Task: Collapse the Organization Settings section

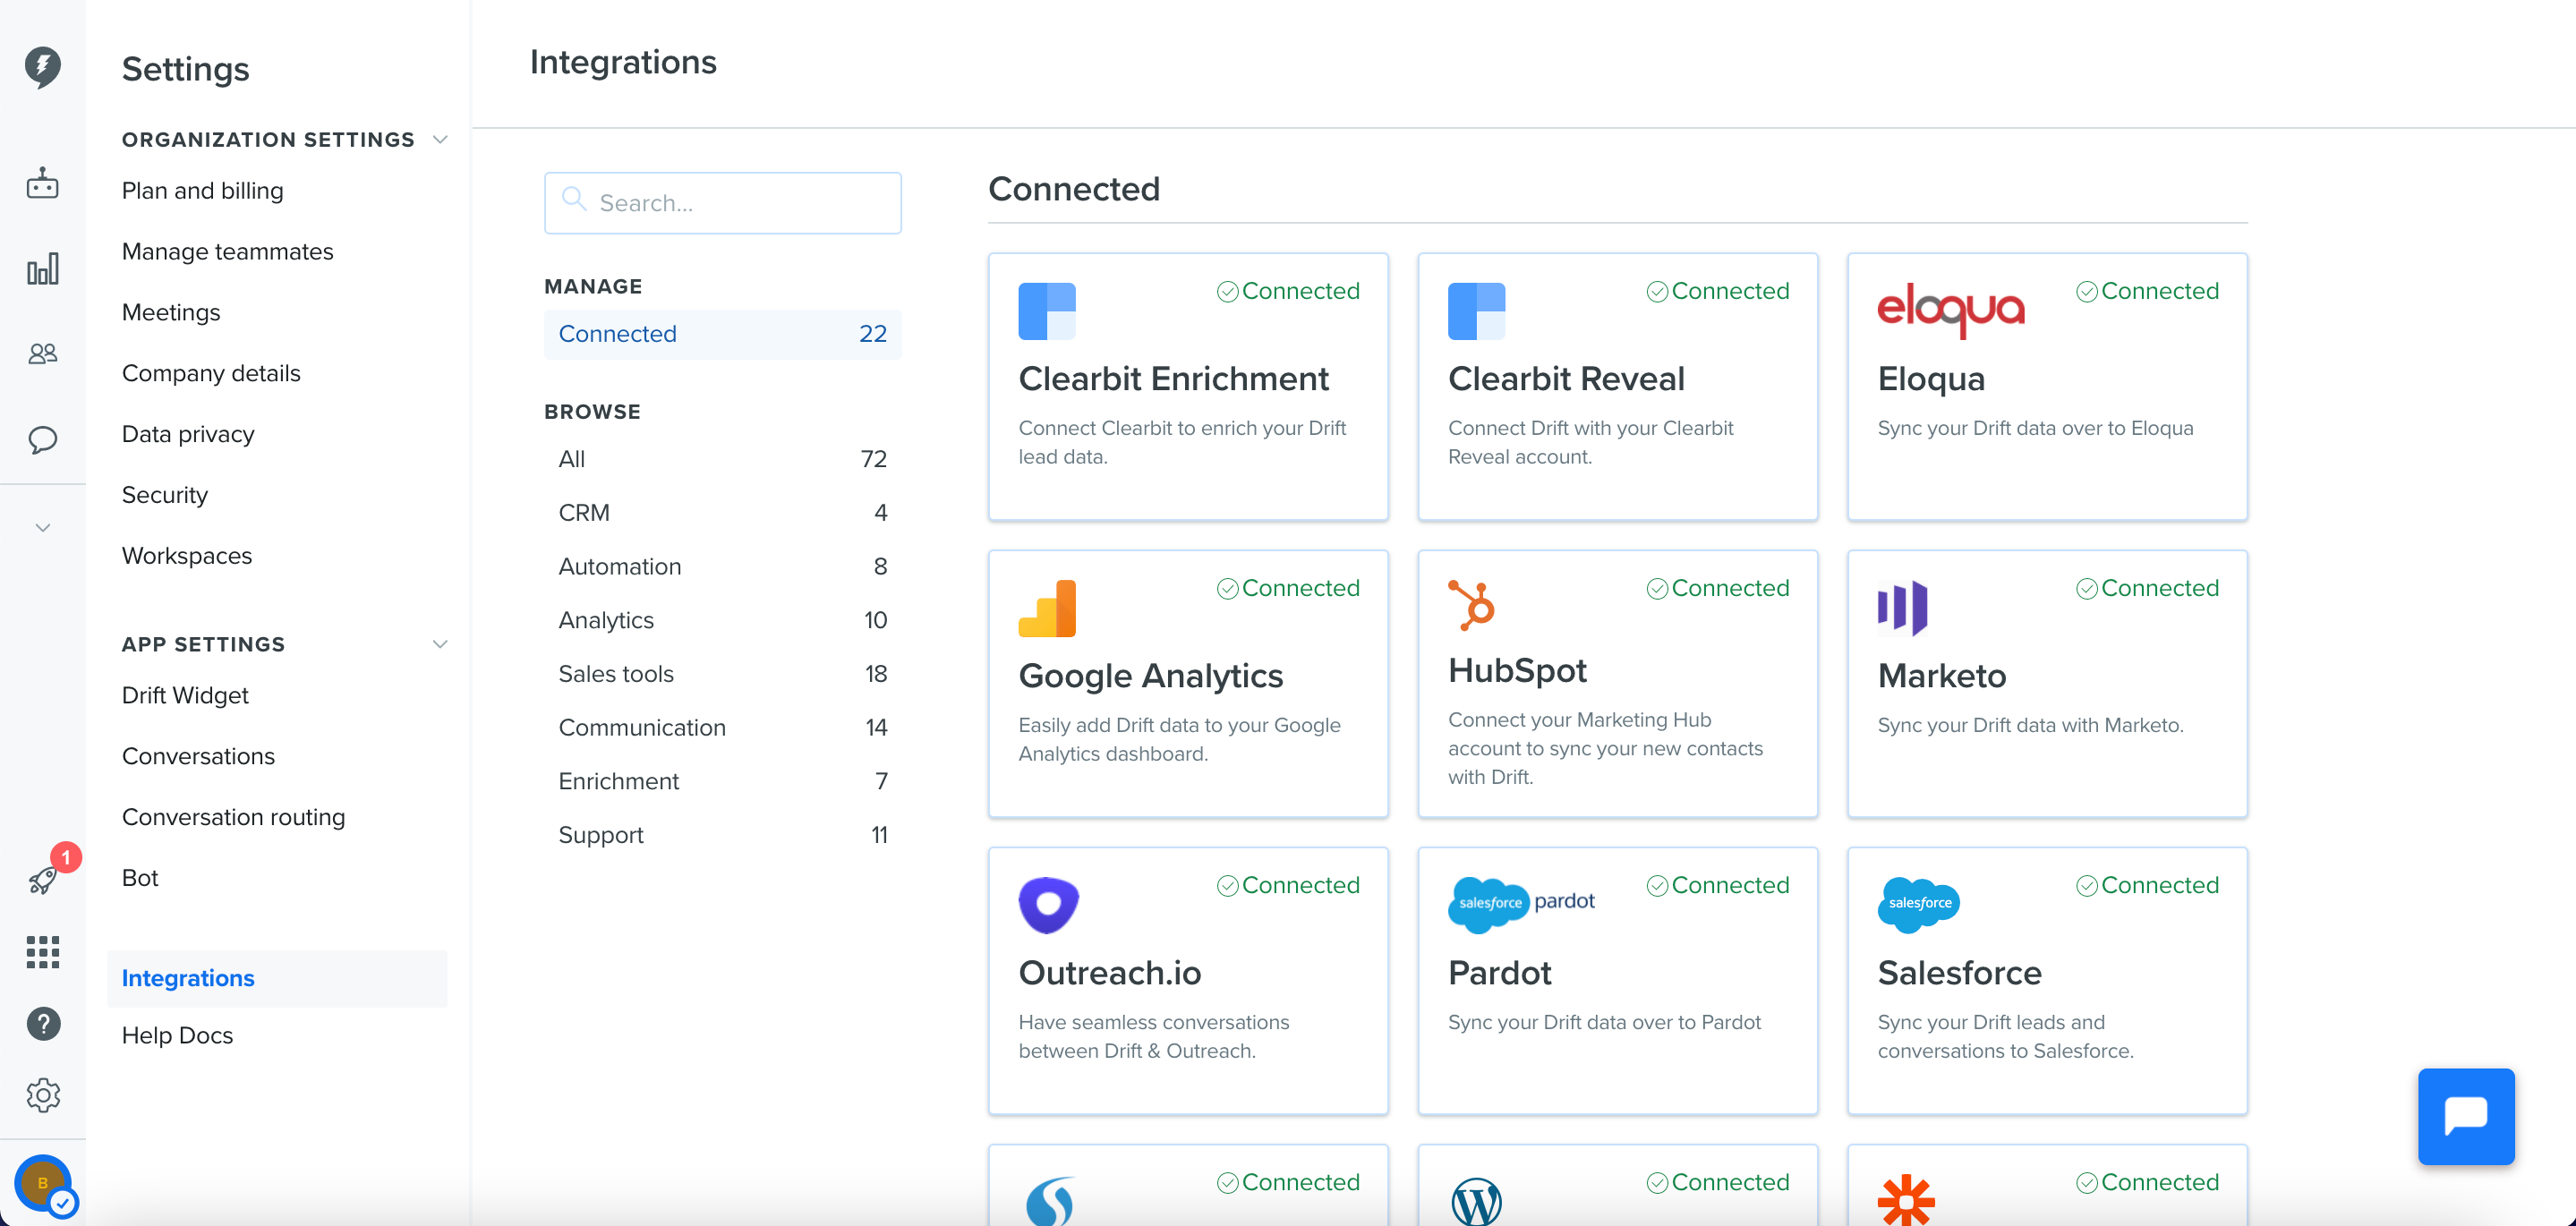Action: (440, 139)
